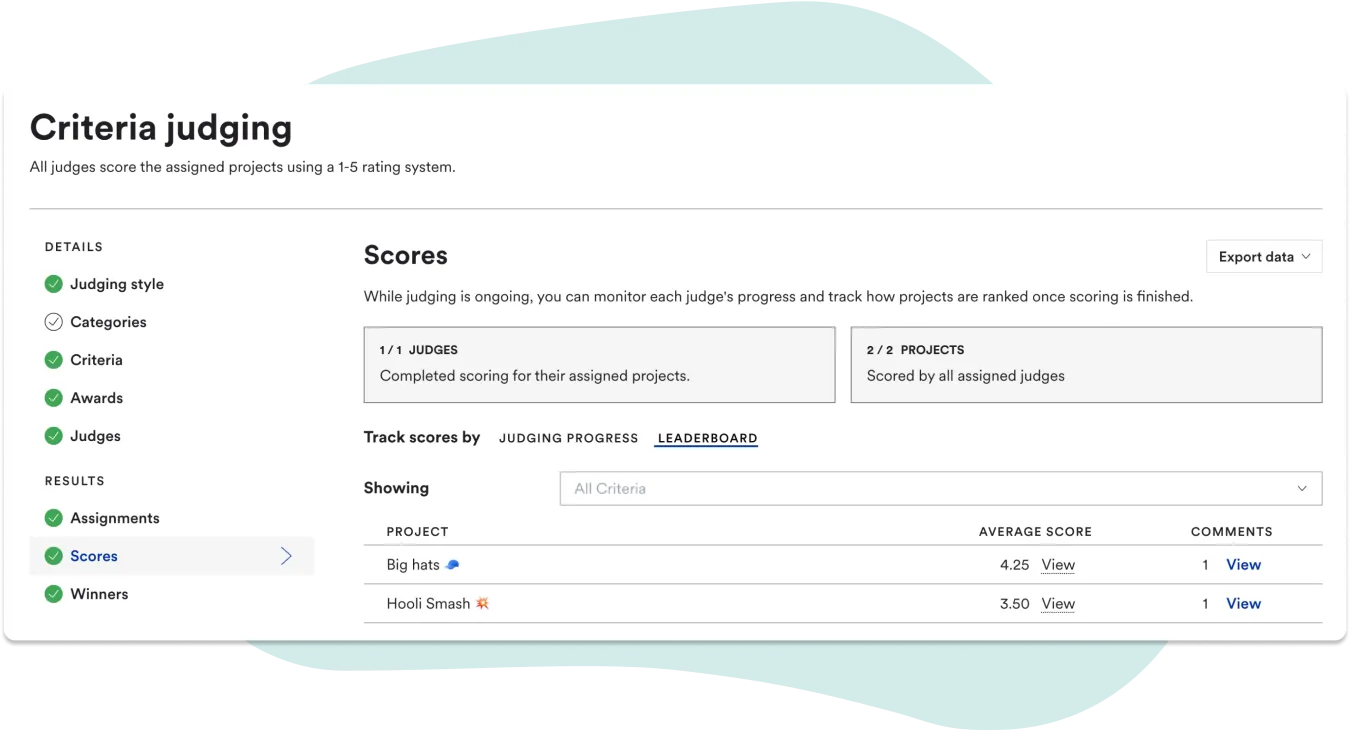Open the Export data dropdown
The height and width of the screenshot is (730, 1351).
tap(1263, 256)
